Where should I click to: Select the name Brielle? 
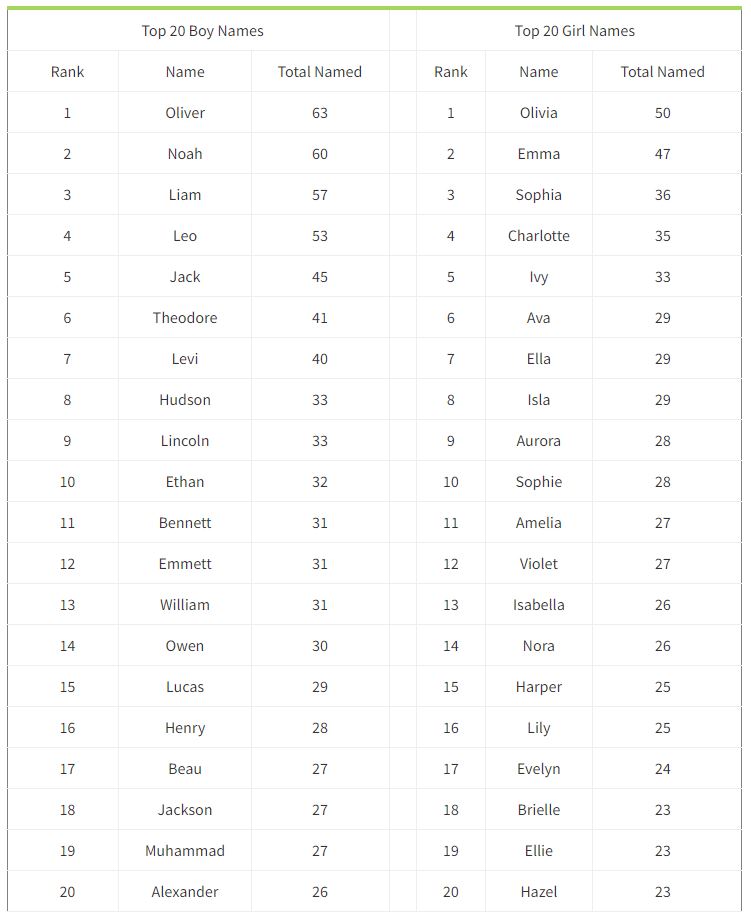point(539,810)
